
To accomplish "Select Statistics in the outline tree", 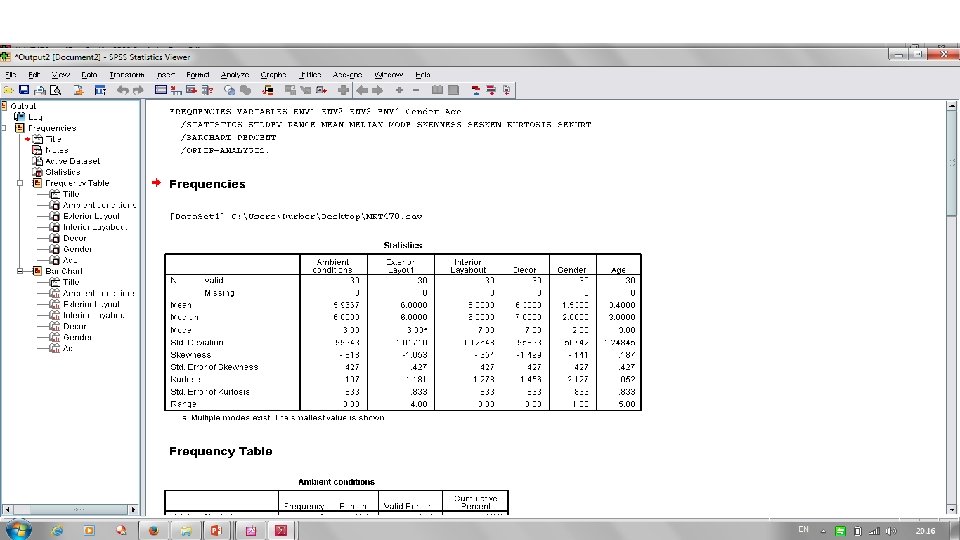I will click(62, 172).
